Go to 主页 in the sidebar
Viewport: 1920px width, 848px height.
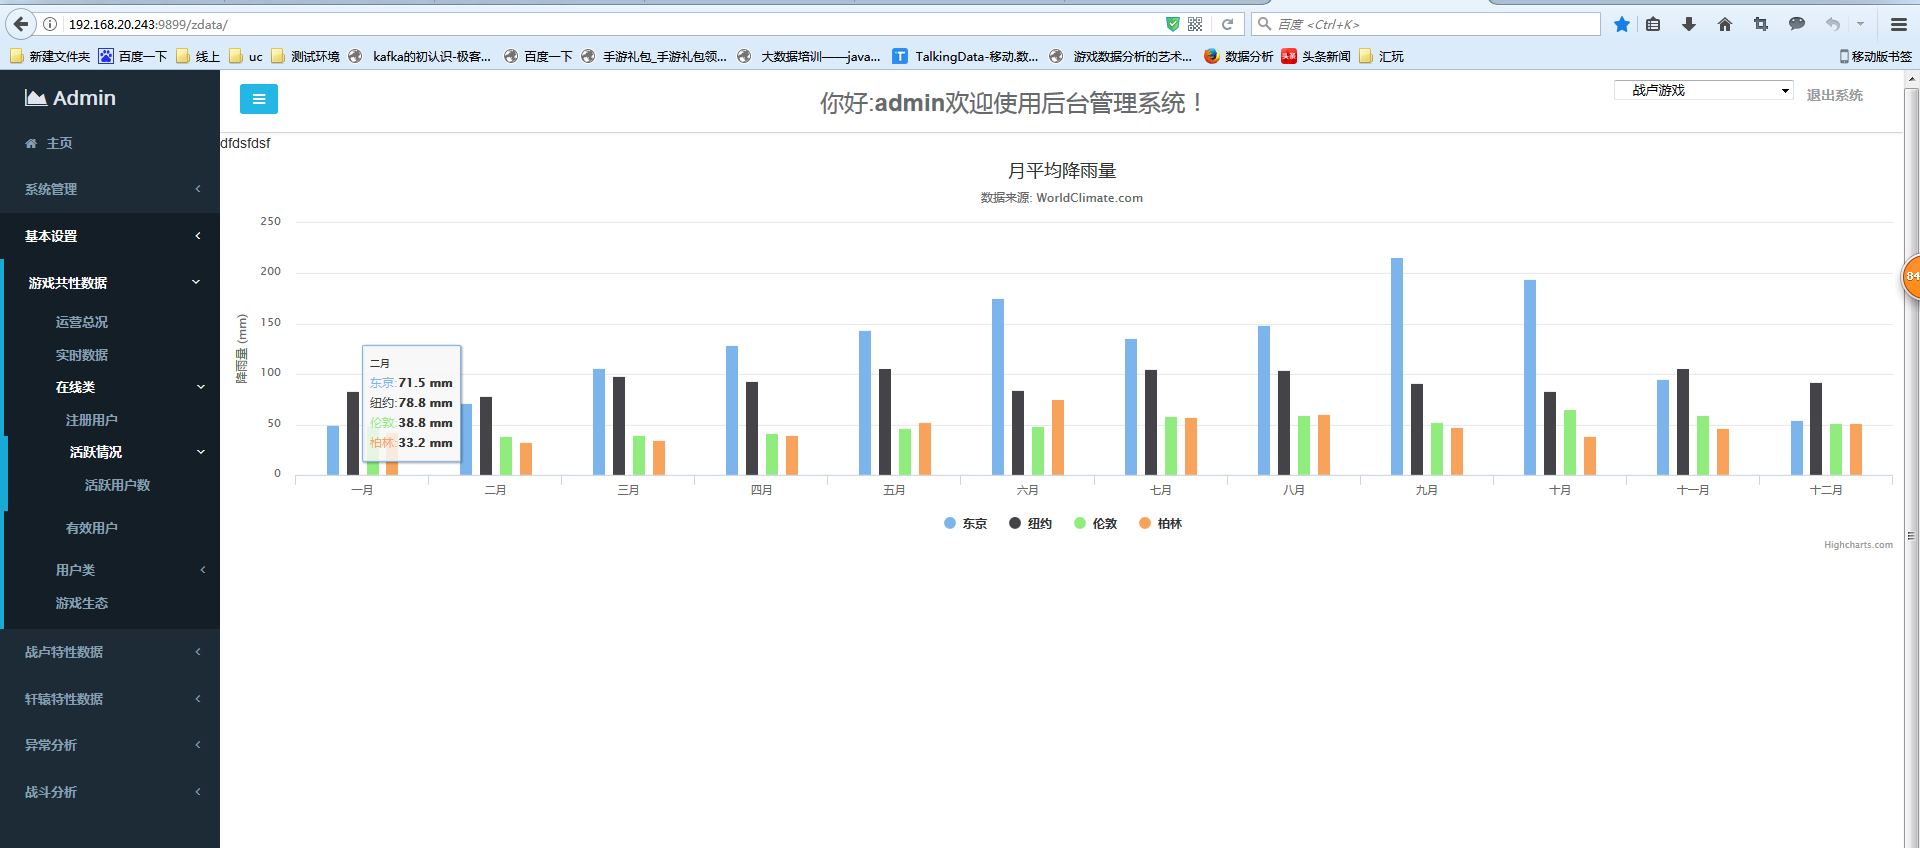coord(59,144)
